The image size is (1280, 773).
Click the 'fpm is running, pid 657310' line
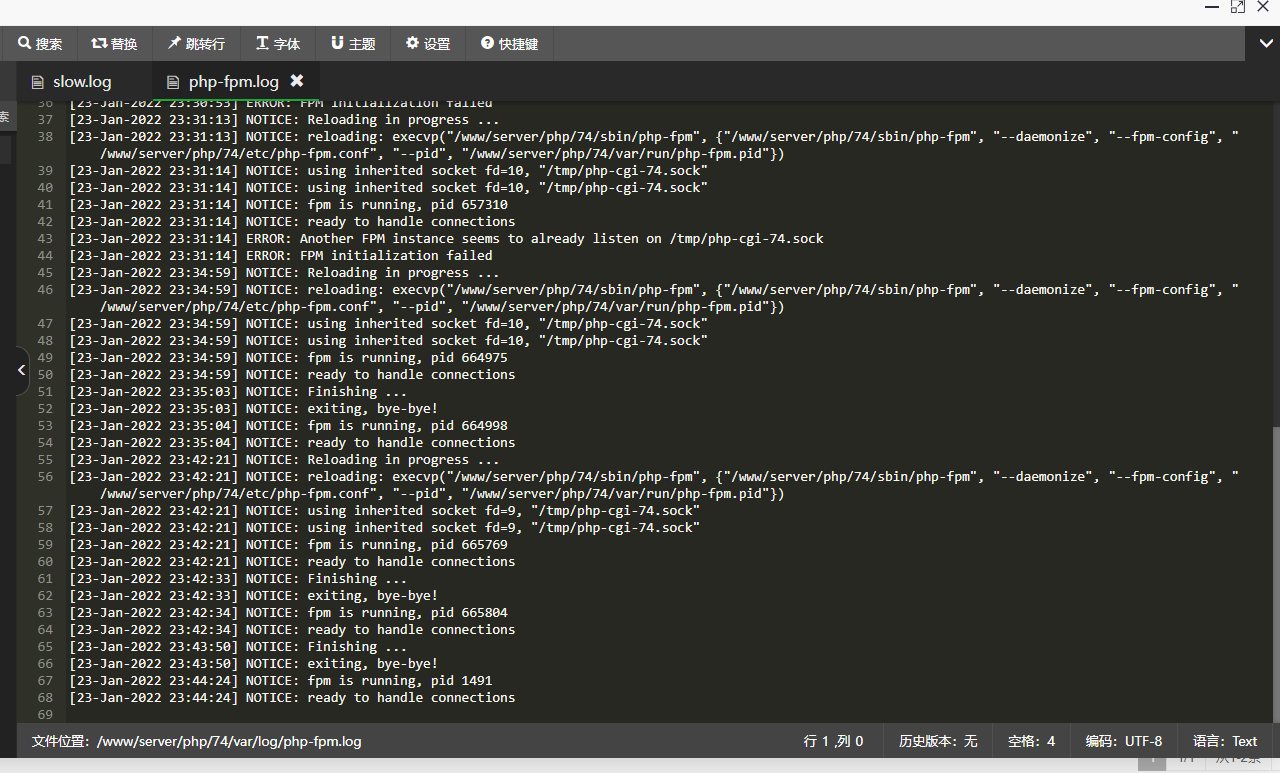(x=288, y=204)
